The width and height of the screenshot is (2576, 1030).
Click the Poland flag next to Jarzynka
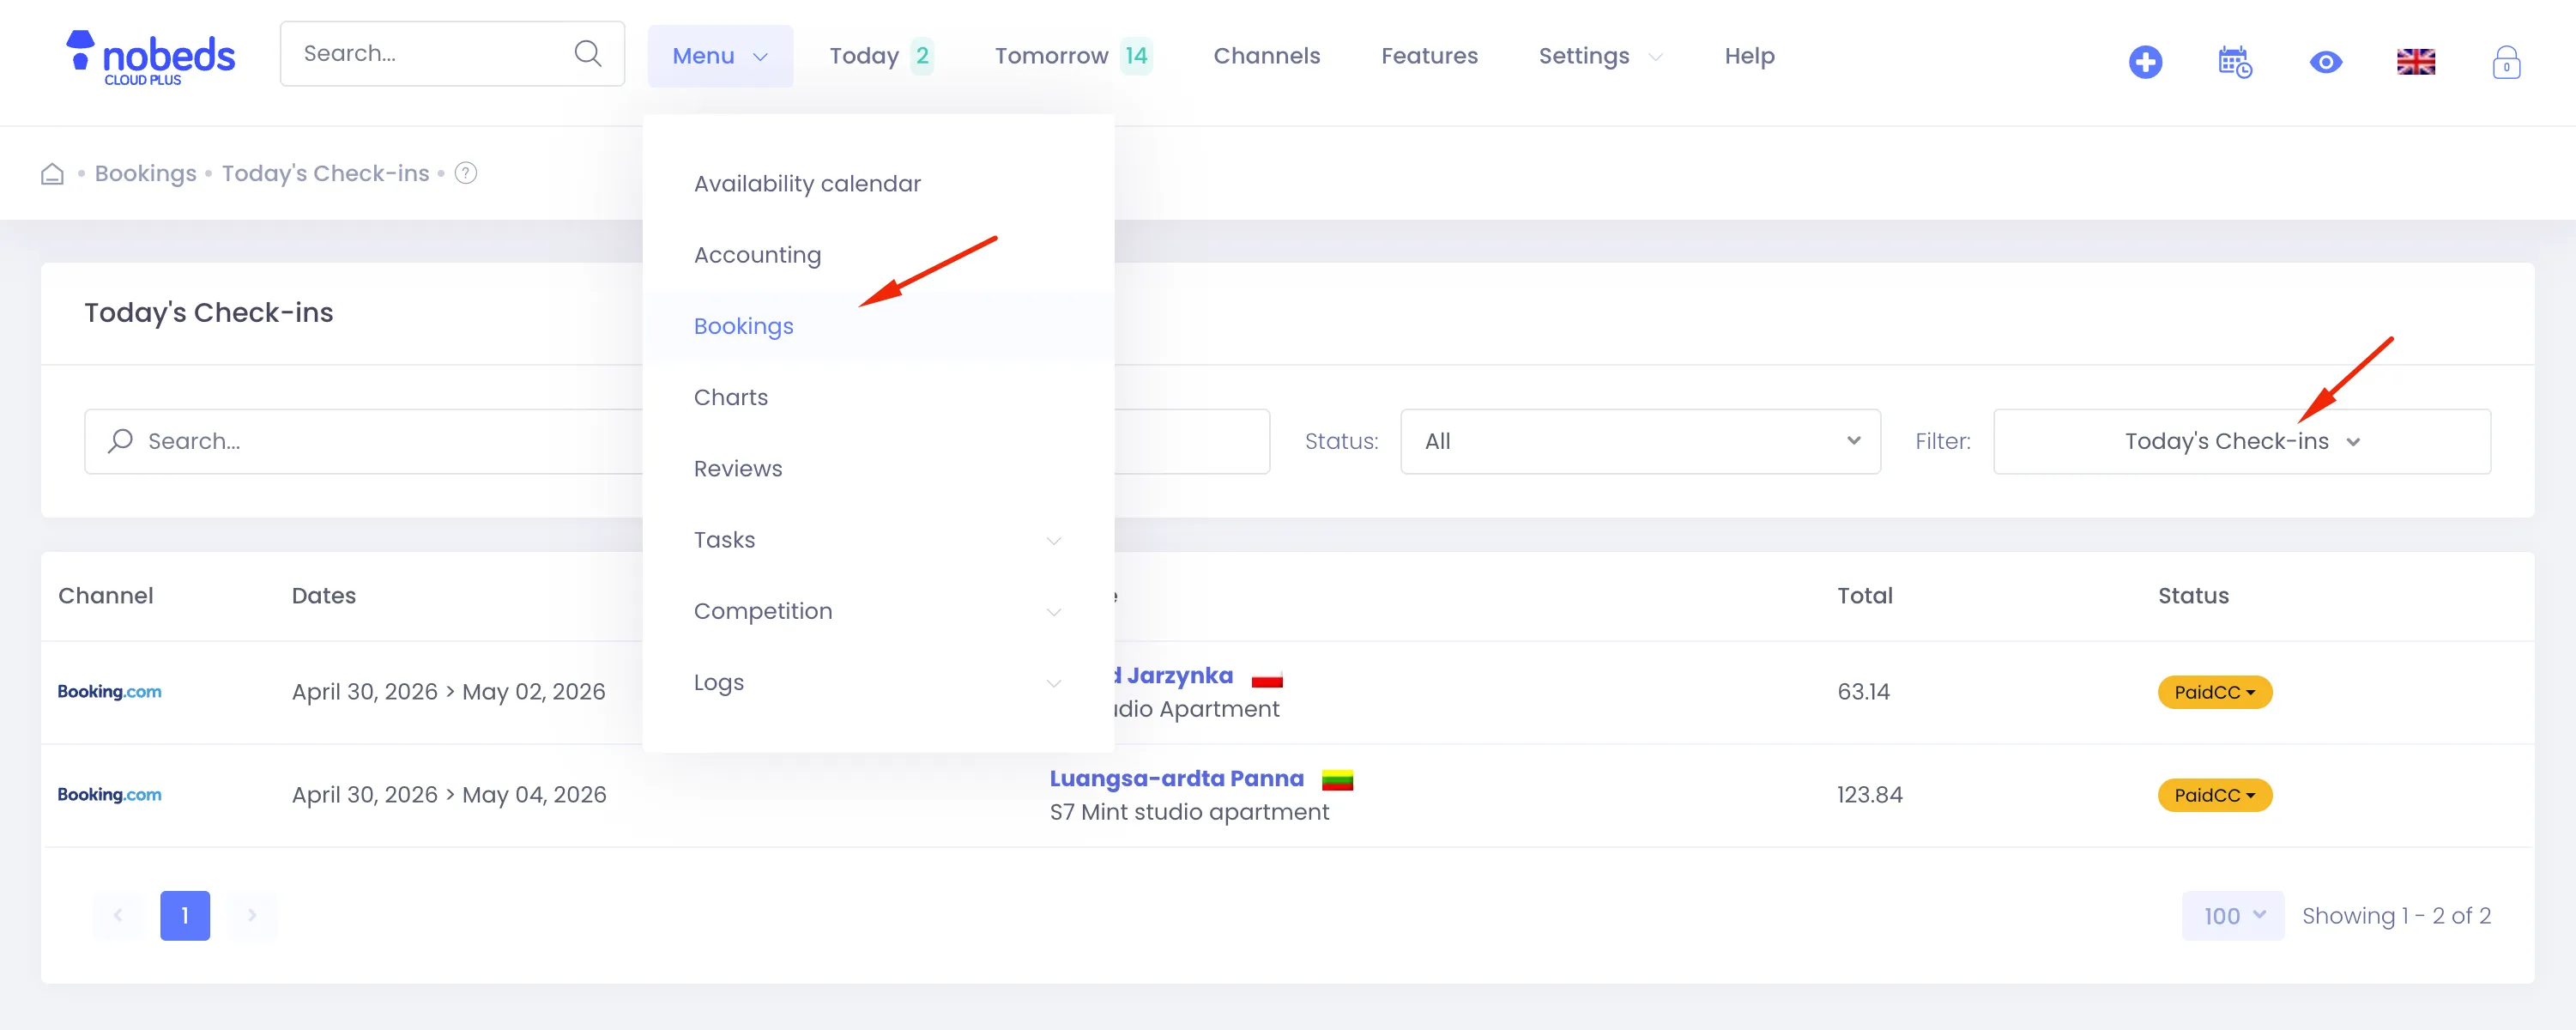click(1267, 678)
